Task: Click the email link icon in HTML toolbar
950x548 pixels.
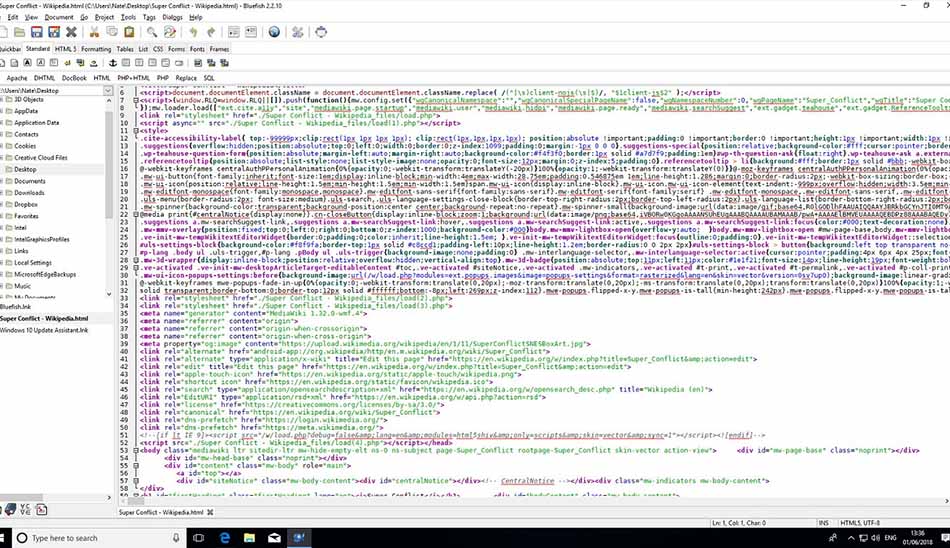Action: [179, 62]
